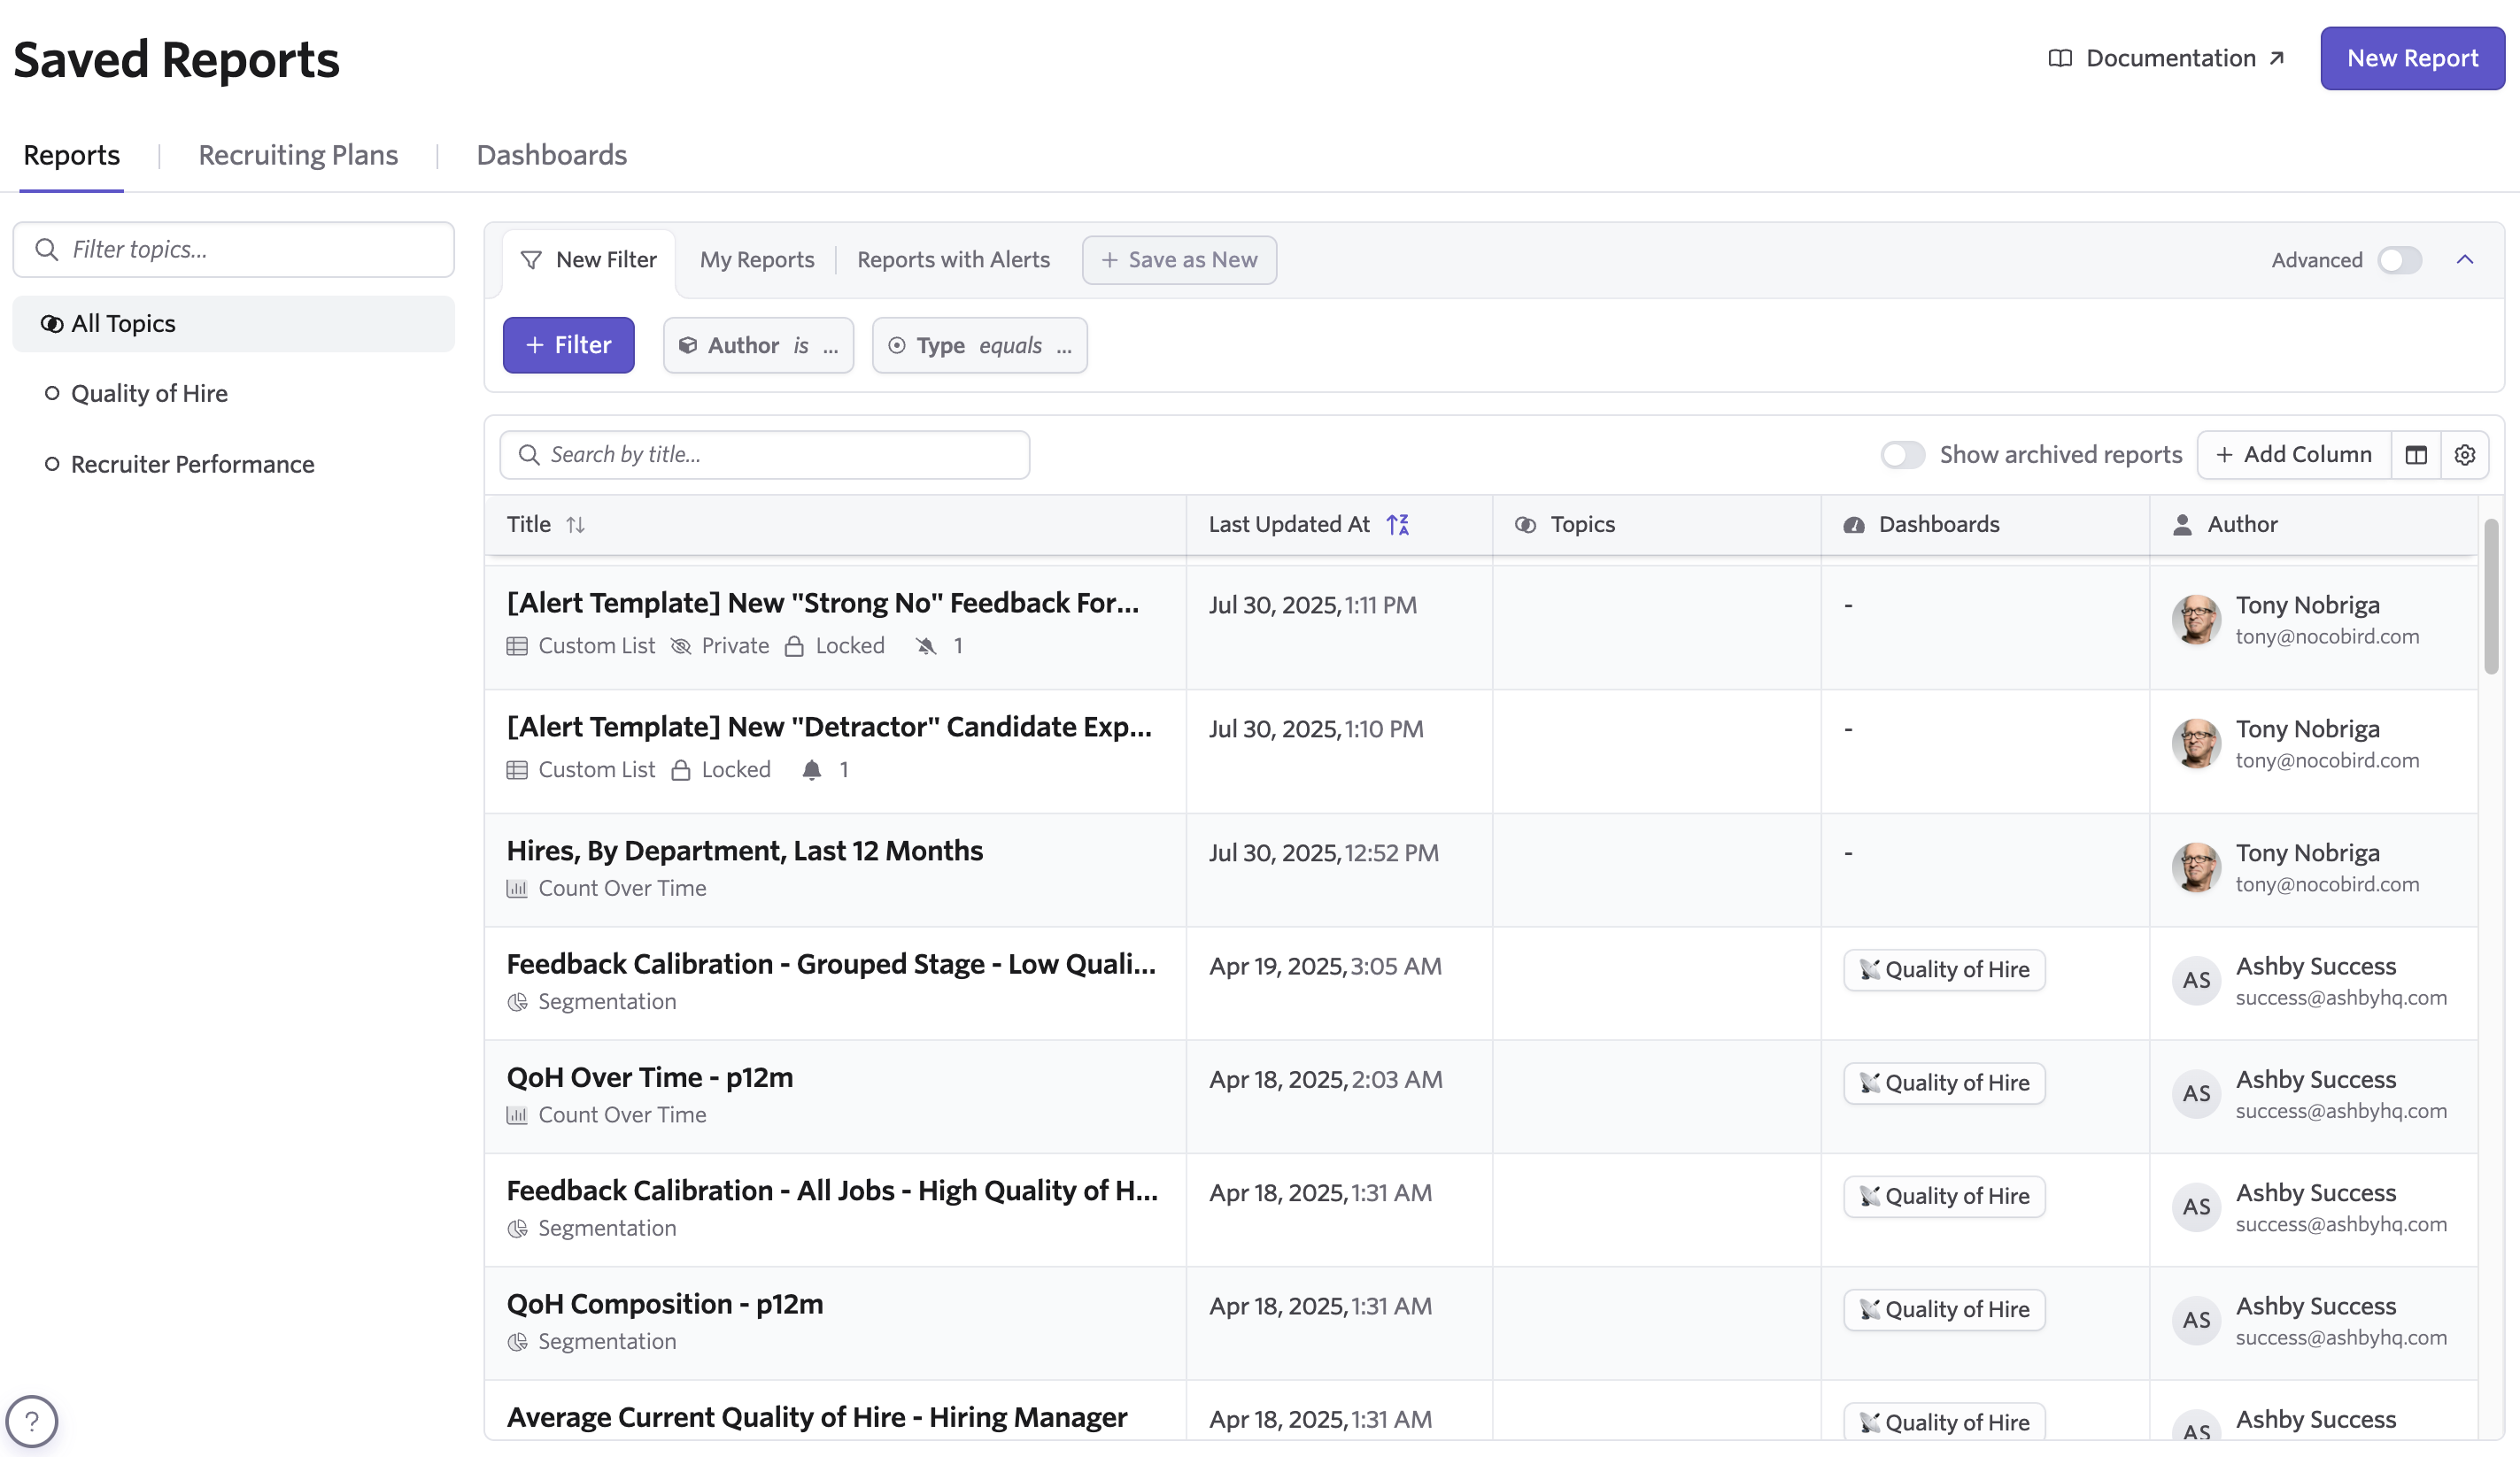The height and width of the screenshot is (1457, 2520).
Task: Switch to Recruiting Plans tab
Action: [298, 155]
